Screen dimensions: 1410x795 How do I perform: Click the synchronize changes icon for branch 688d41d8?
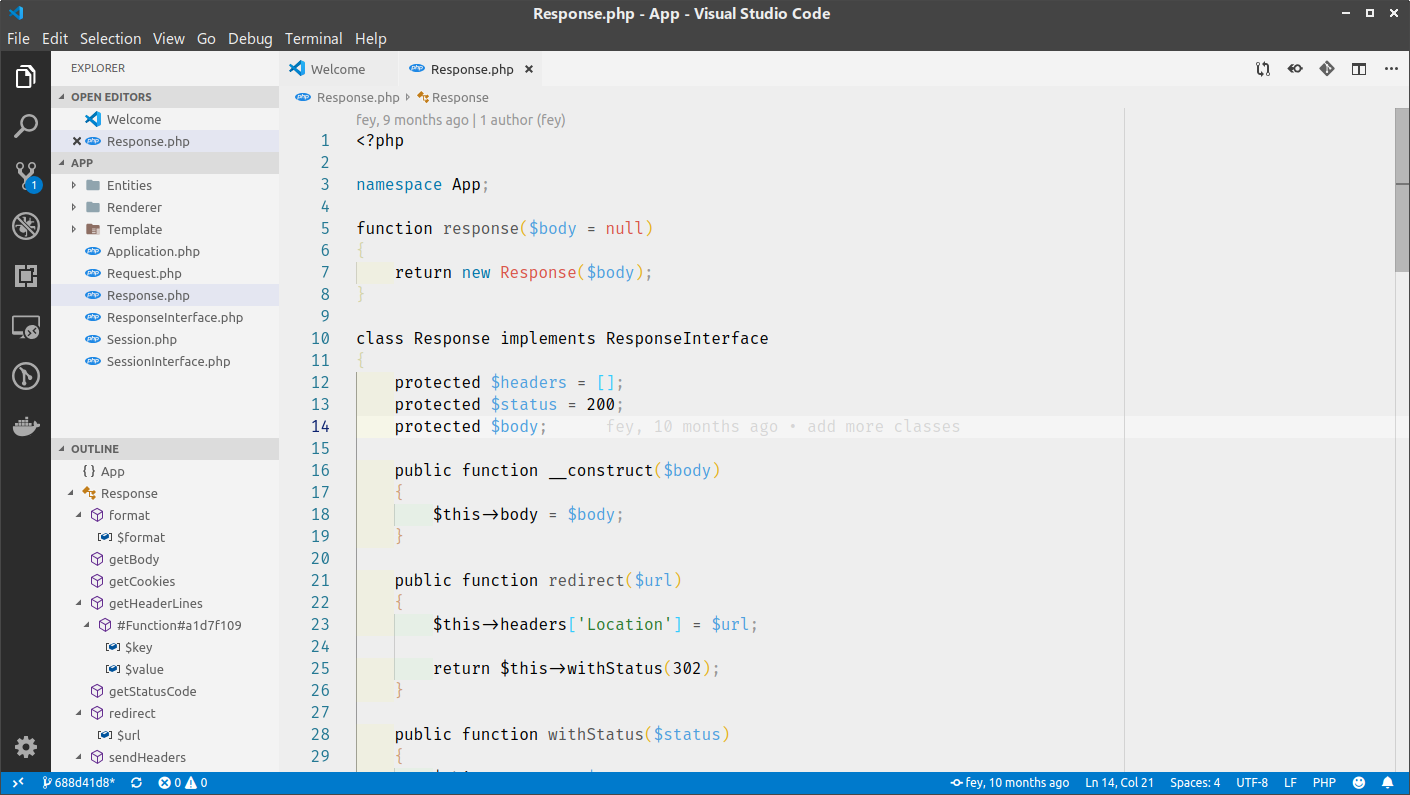(x=136, y=782)
